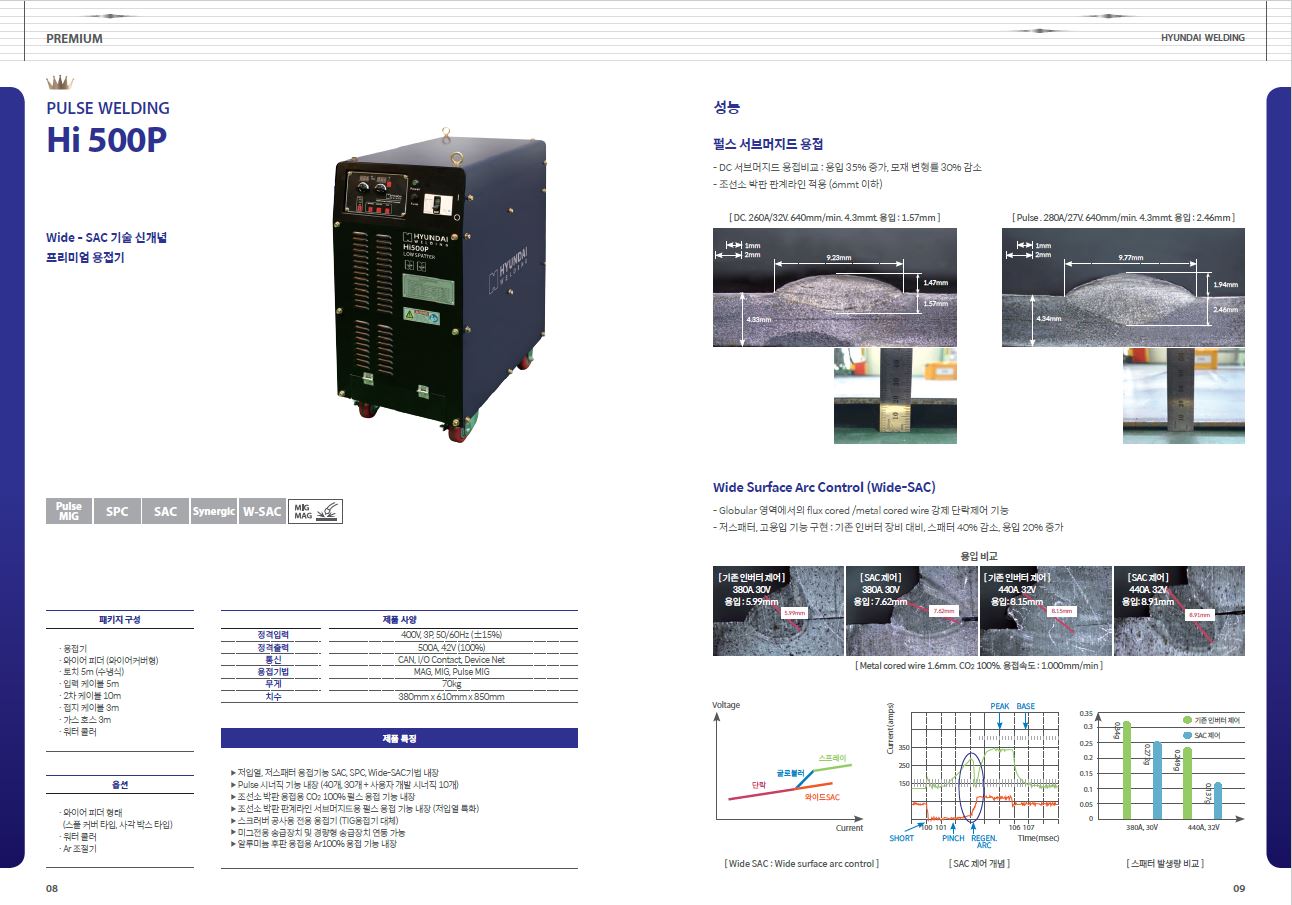The image size is (1292, 905).
Task: Click the SAC feature badge
Action: 165,511
